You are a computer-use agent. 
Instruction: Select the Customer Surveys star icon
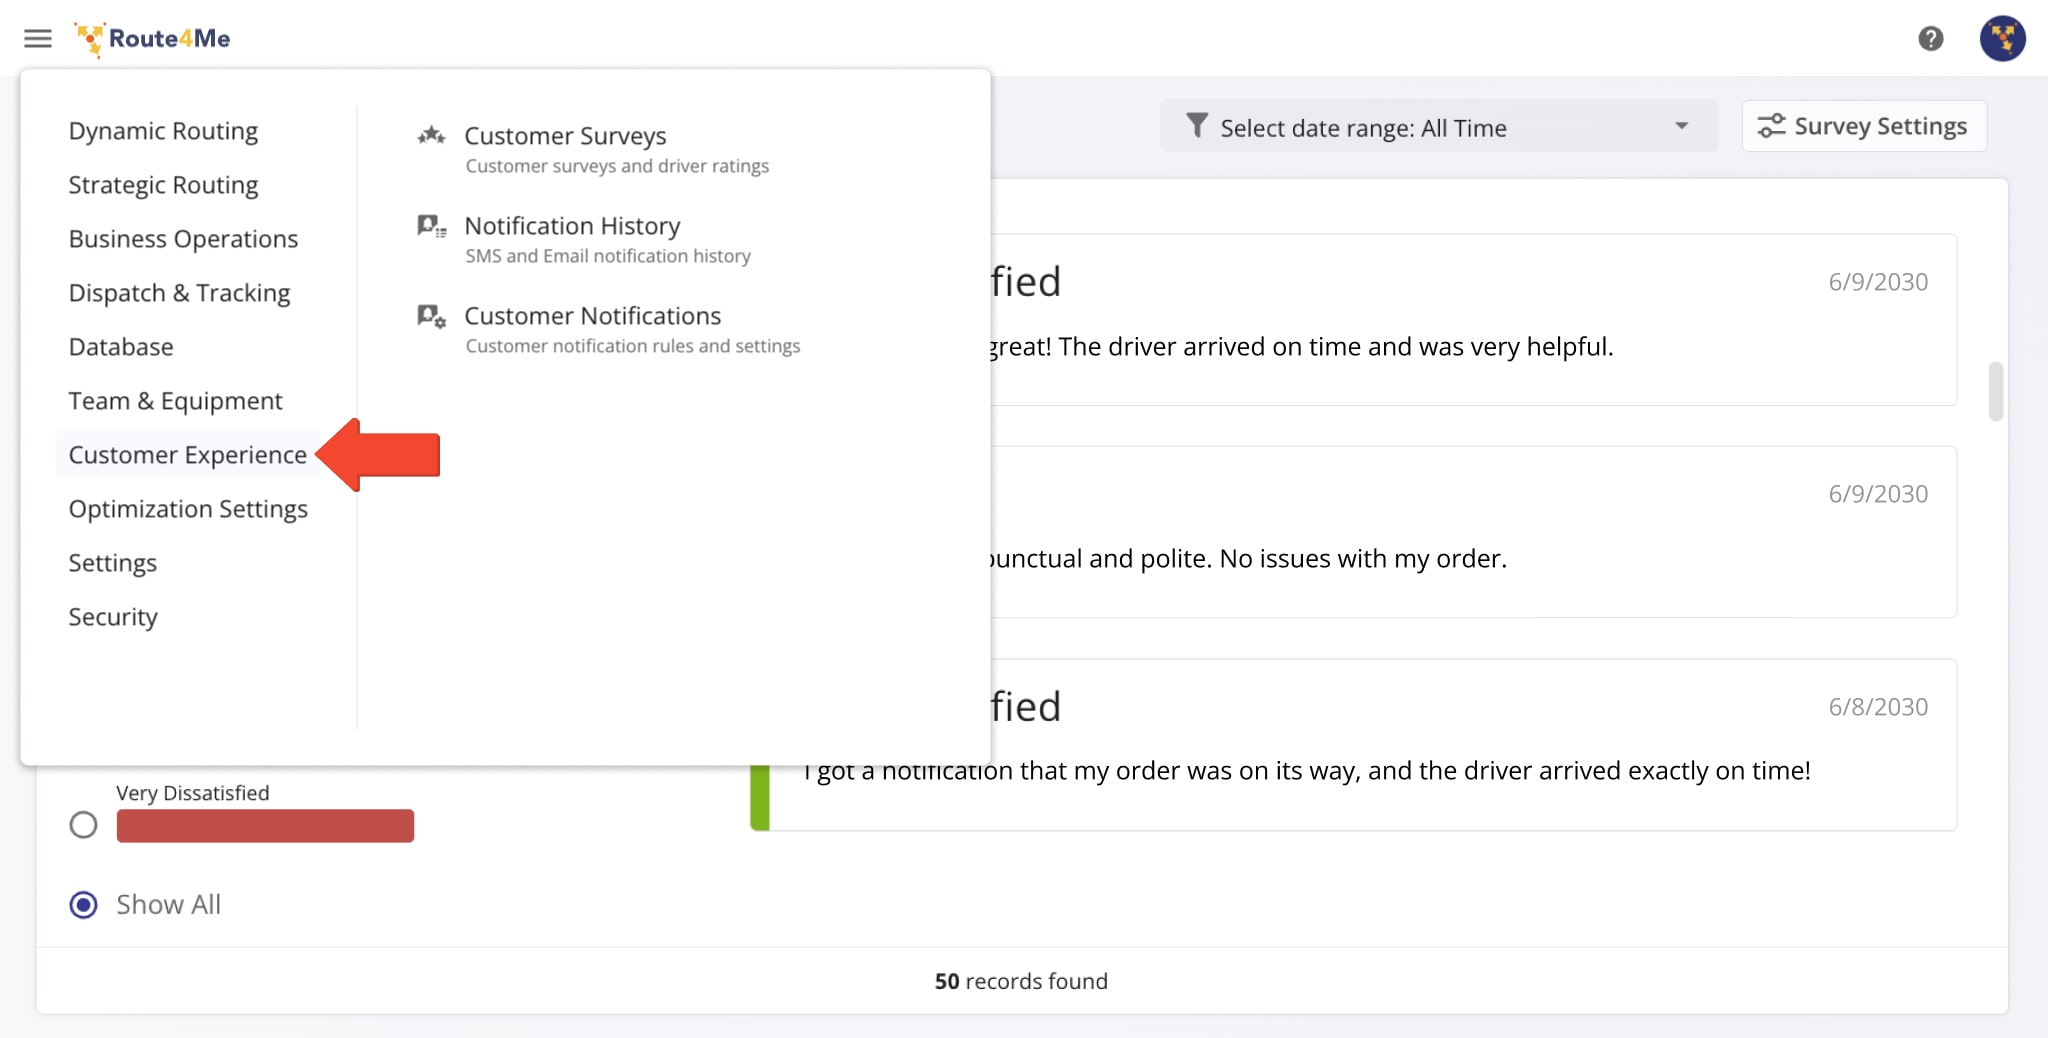click(x=430, y=137)
